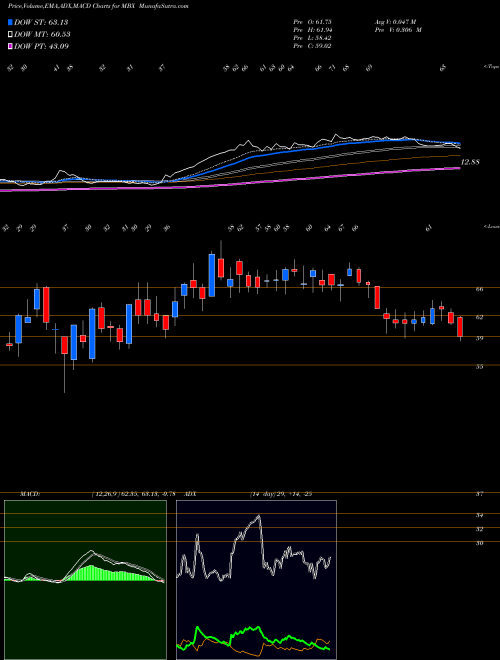Click the '<Tops' label at right edge

click(x=491, y=67)
